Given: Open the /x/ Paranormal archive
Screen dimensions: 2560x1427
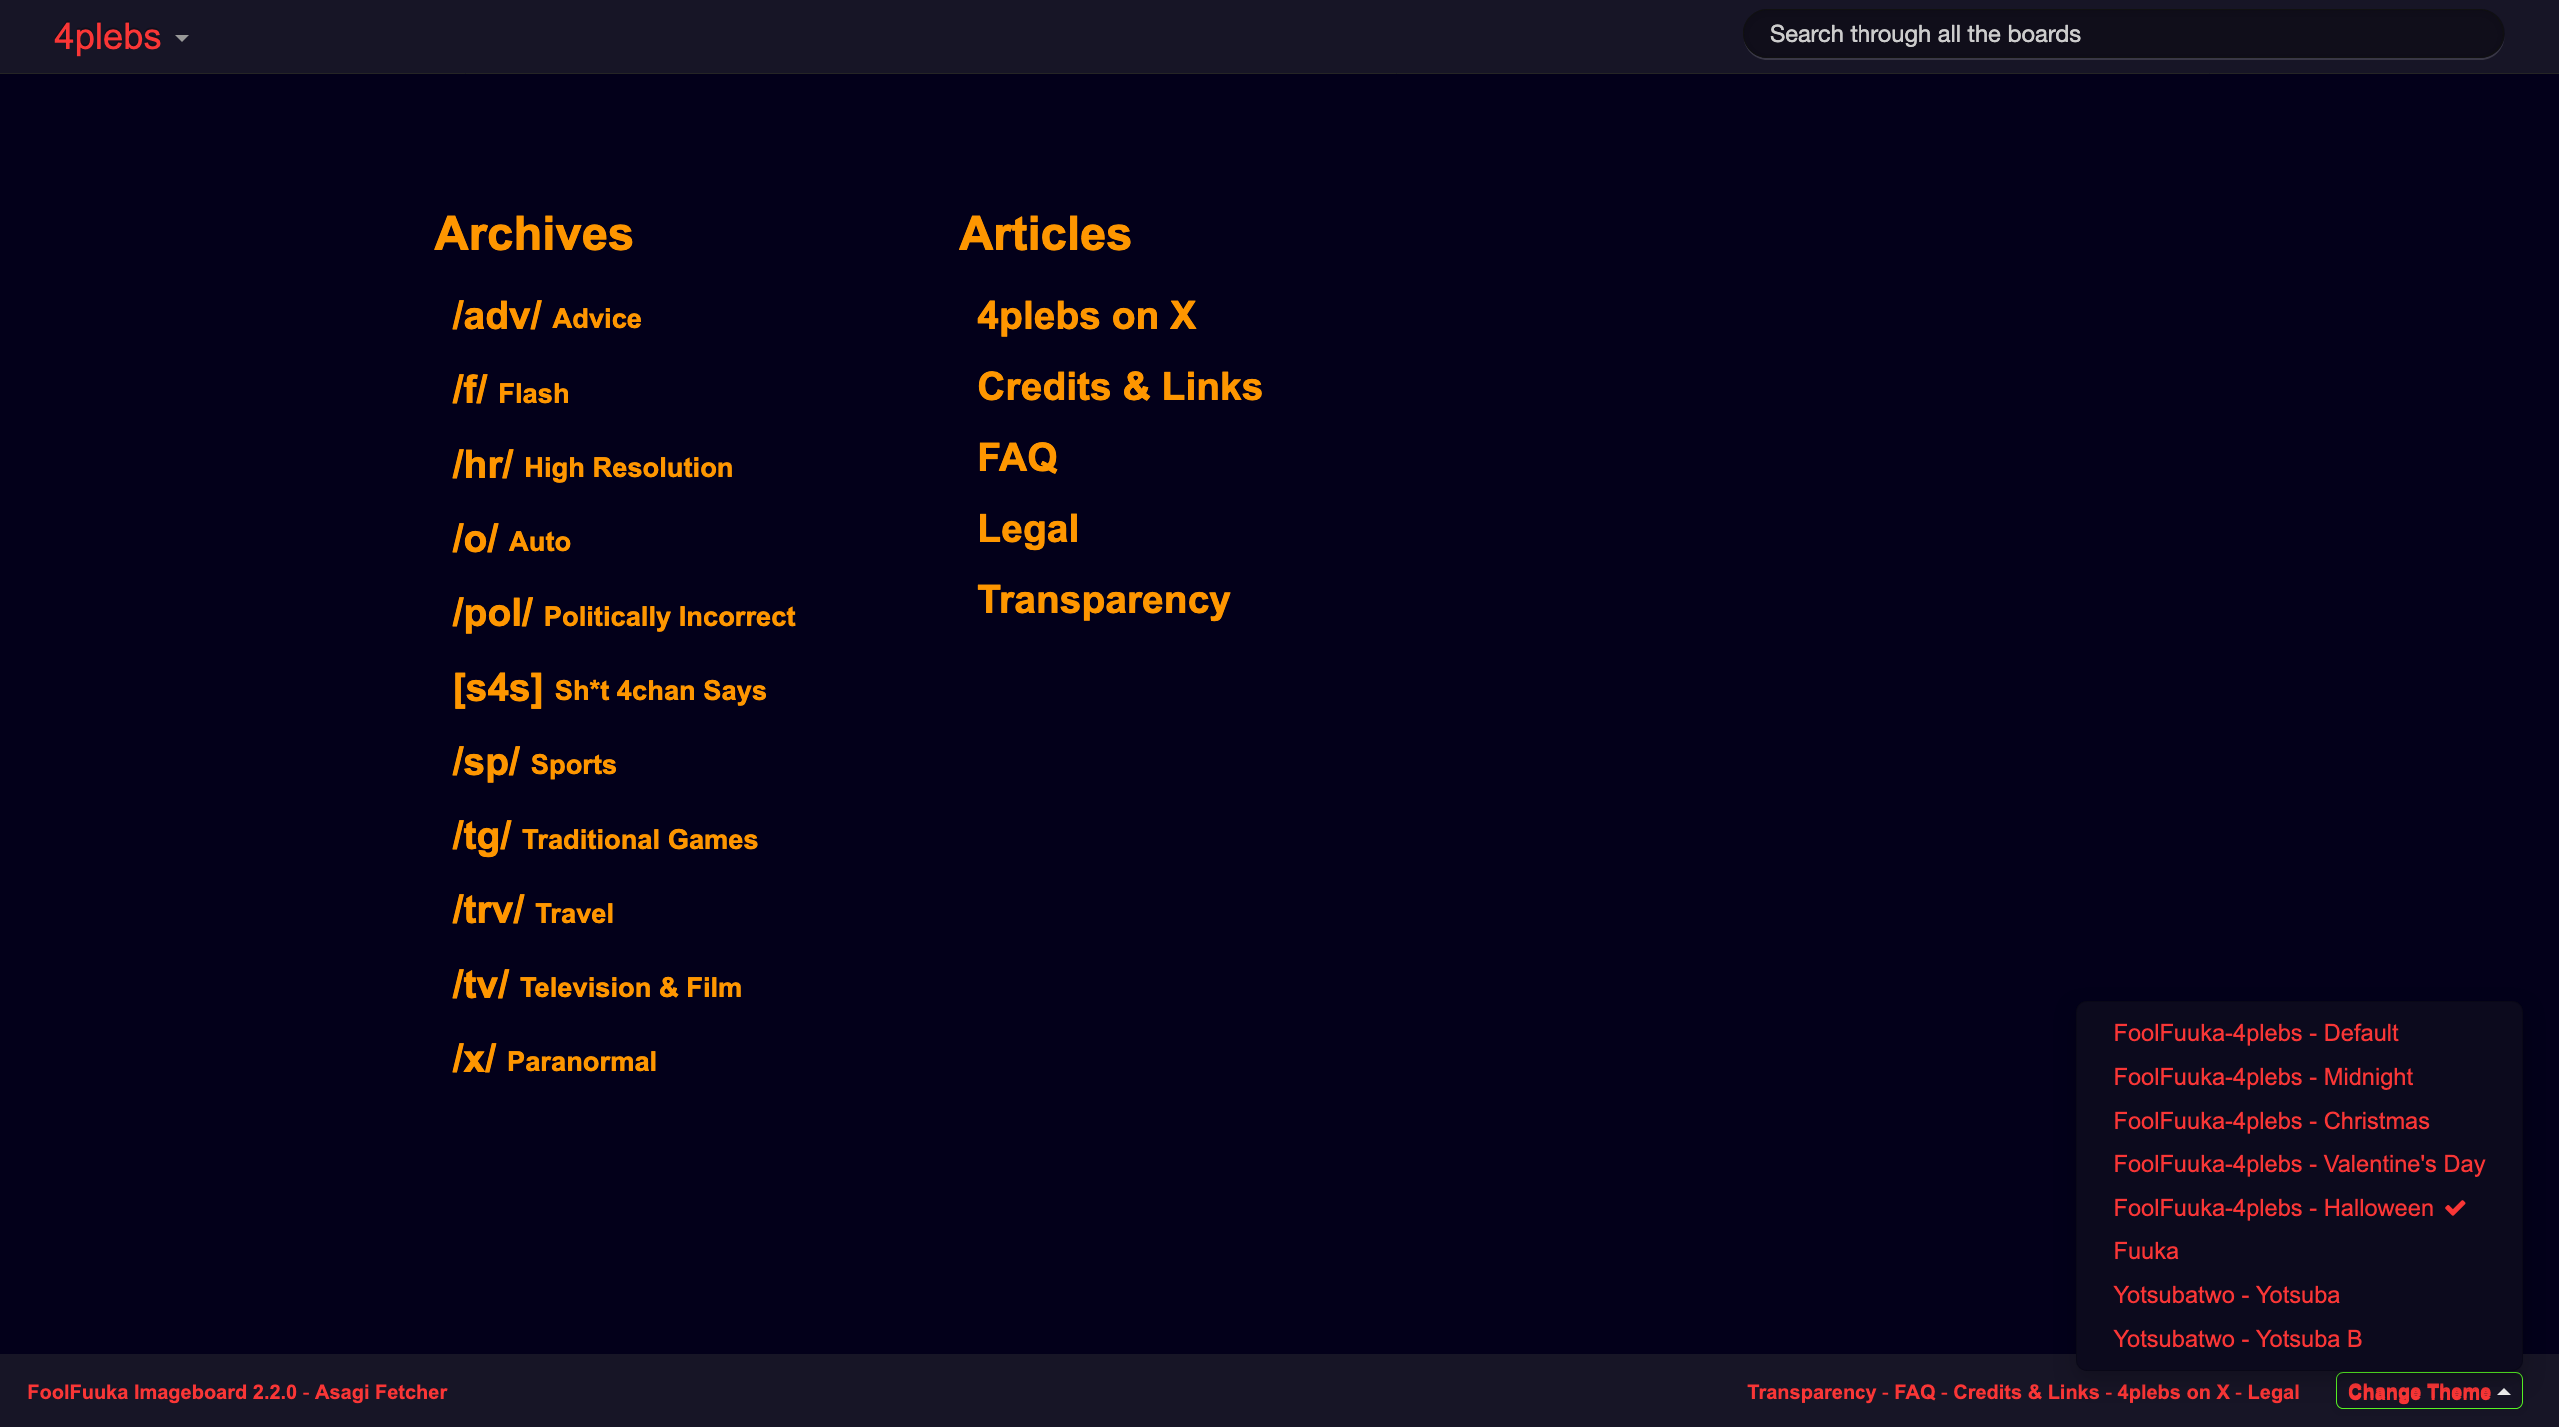Looking at the screenshot, I should point(554,1060).
